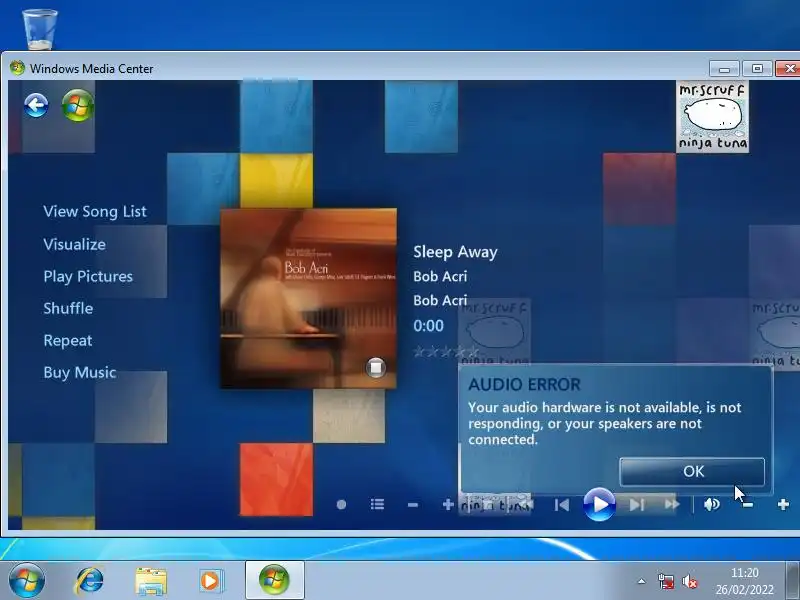Click the muted volume tray icon
Viewport: 800px width, 600px height.
[x=690, y=581]
